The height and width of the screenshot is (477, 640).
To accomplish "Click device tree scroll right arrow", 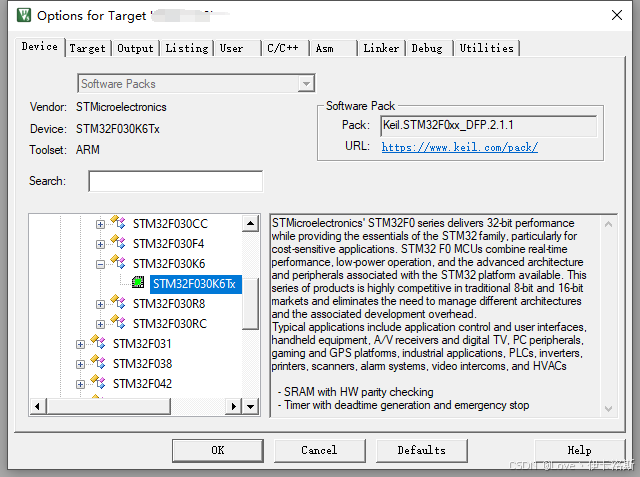I will (233, 406).
